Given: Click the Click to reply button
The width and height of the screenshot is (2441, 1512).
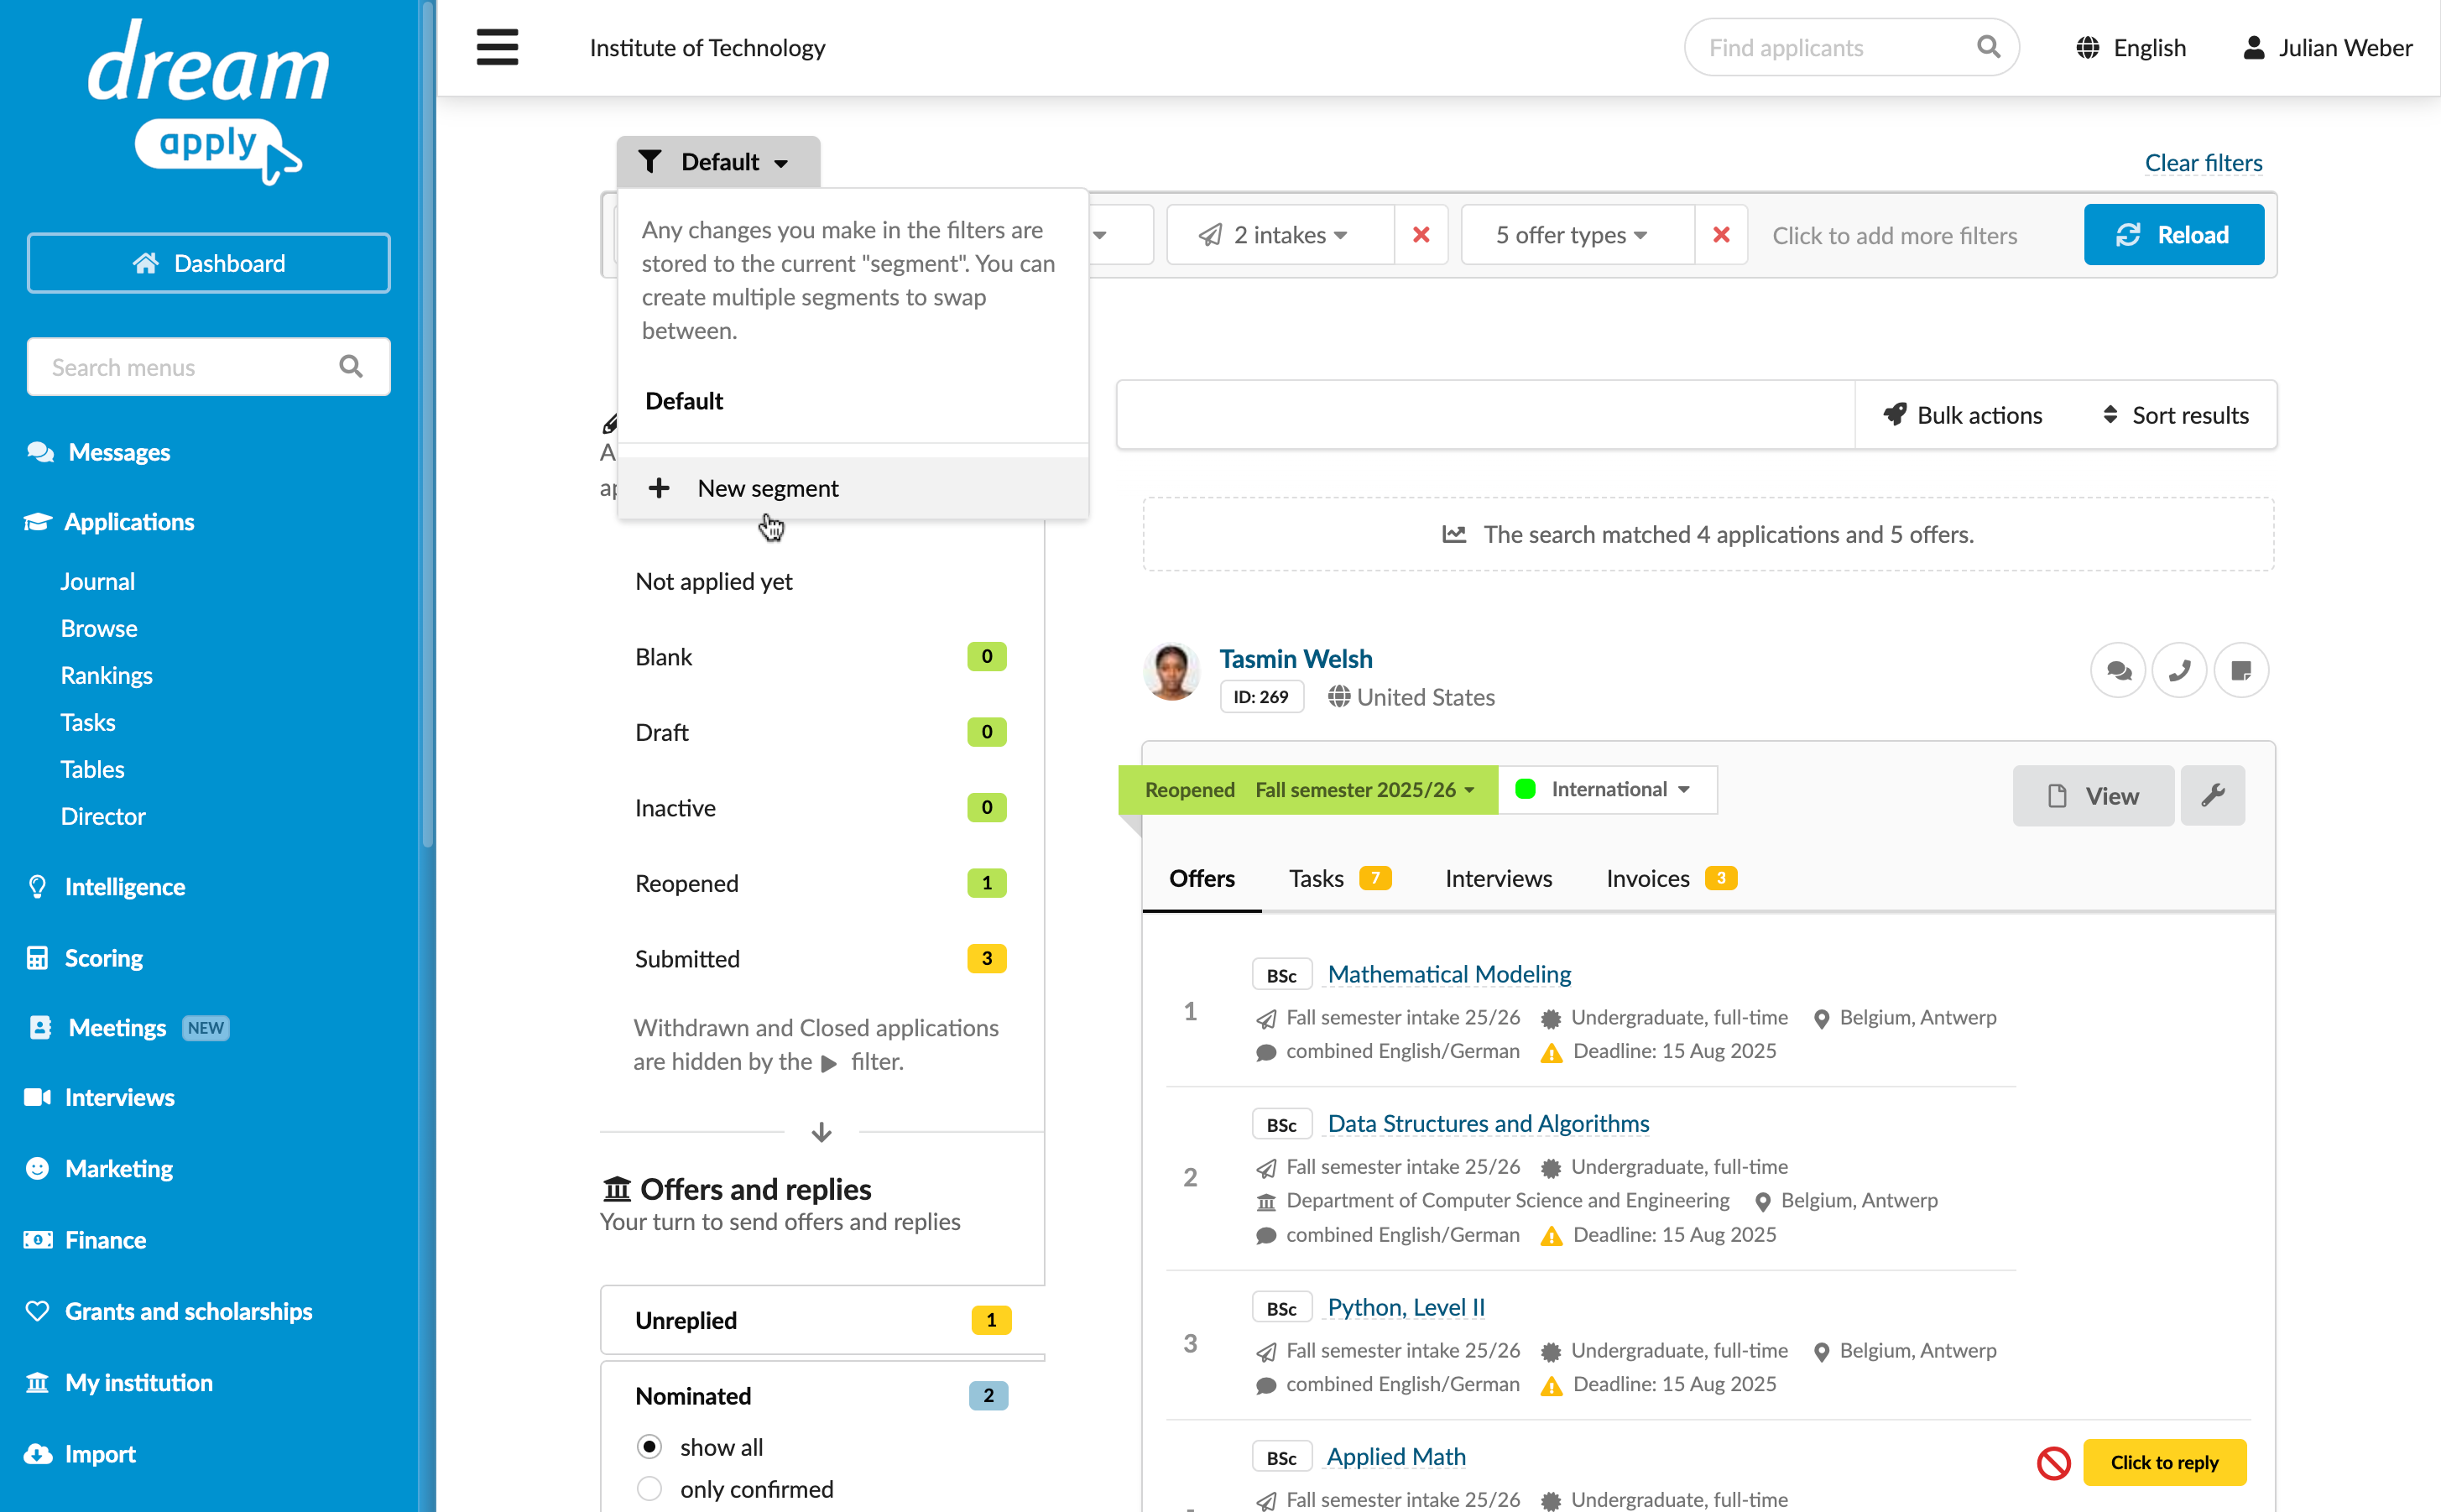Looking at the screenshot, I should [x=2164, y=1462].
